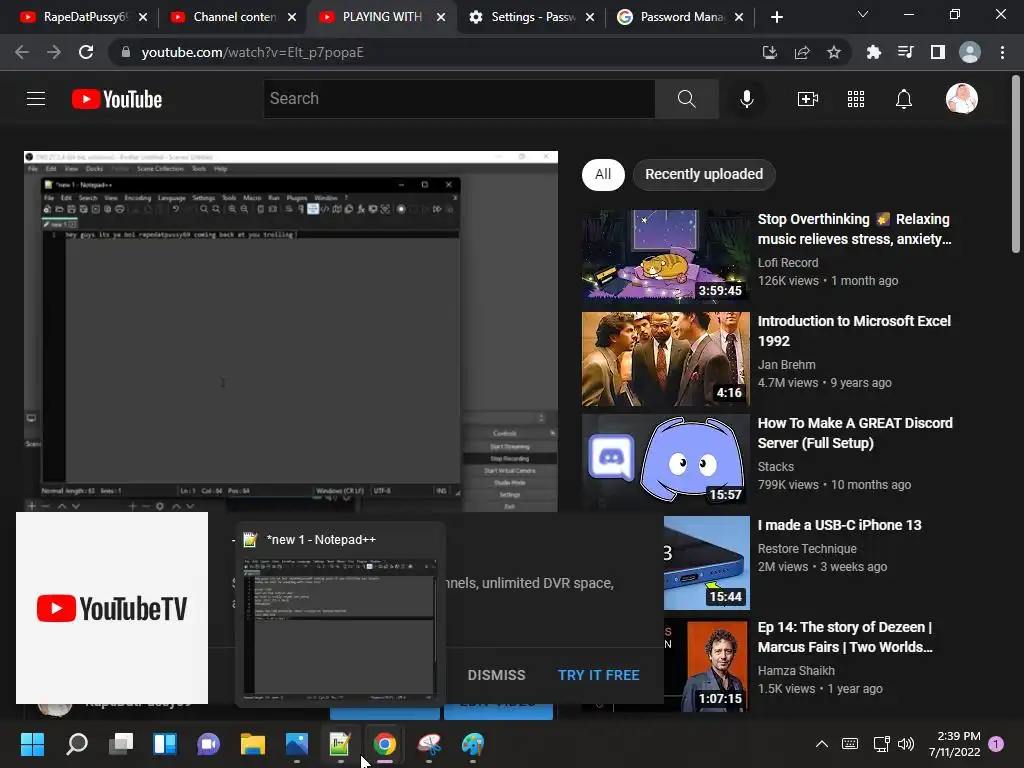Open the YouTube account avatar menu

click(x=961, y=99)
